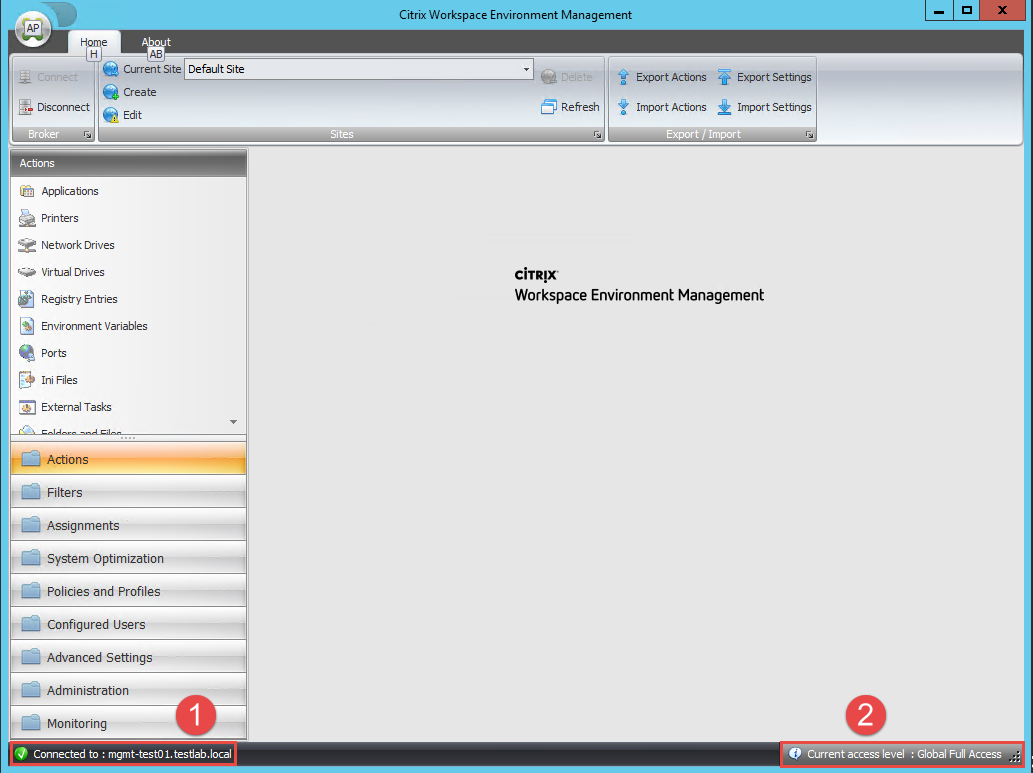
Task: Click the access level info icon
Action: click(x=795, y=753)
